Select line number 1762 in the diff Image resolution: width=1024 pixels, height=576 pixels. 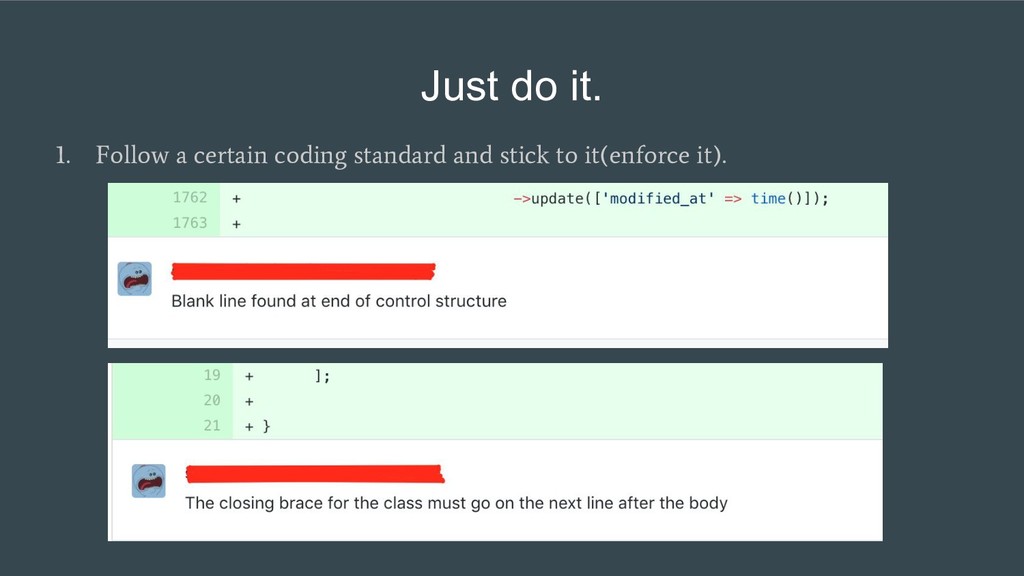(x=189, y=197)
